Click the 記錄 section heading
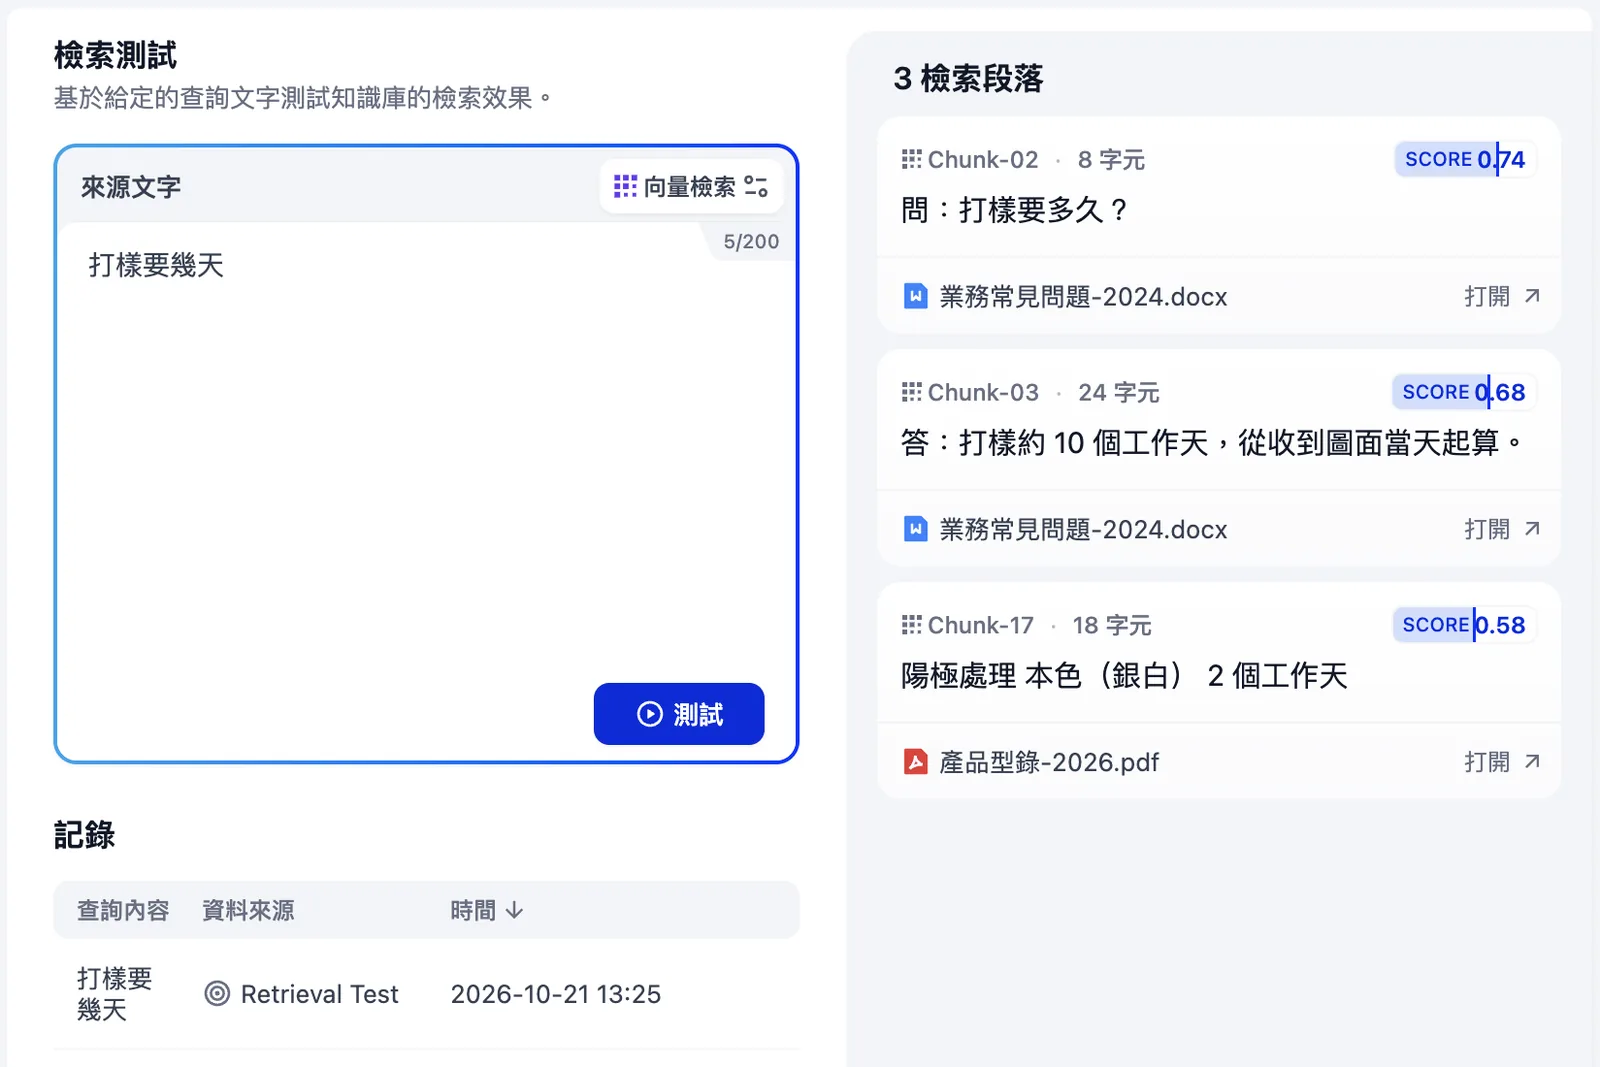The height and width of the screenshot is (1067, 1600). pos(84,834)
